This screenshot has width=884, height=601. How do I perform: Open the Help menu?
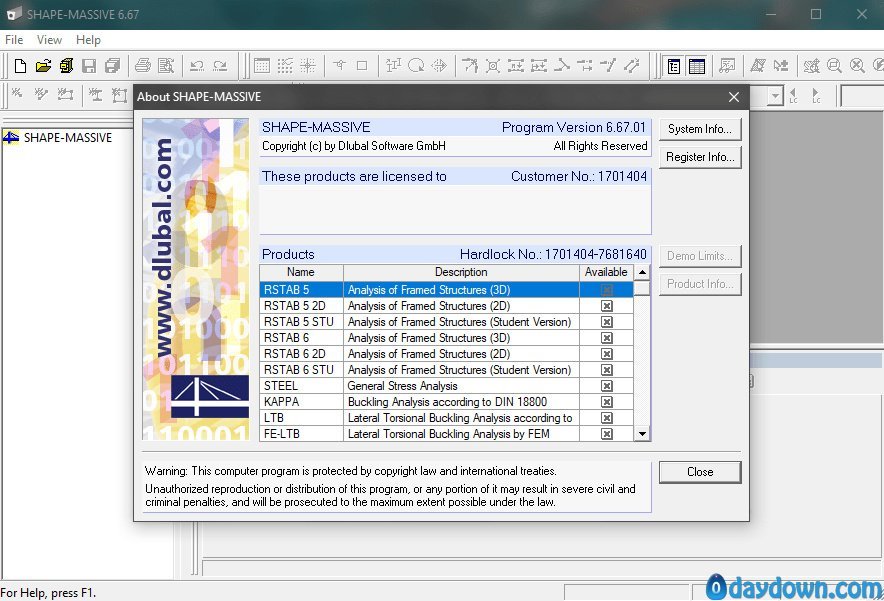click(x=88, y=40)
